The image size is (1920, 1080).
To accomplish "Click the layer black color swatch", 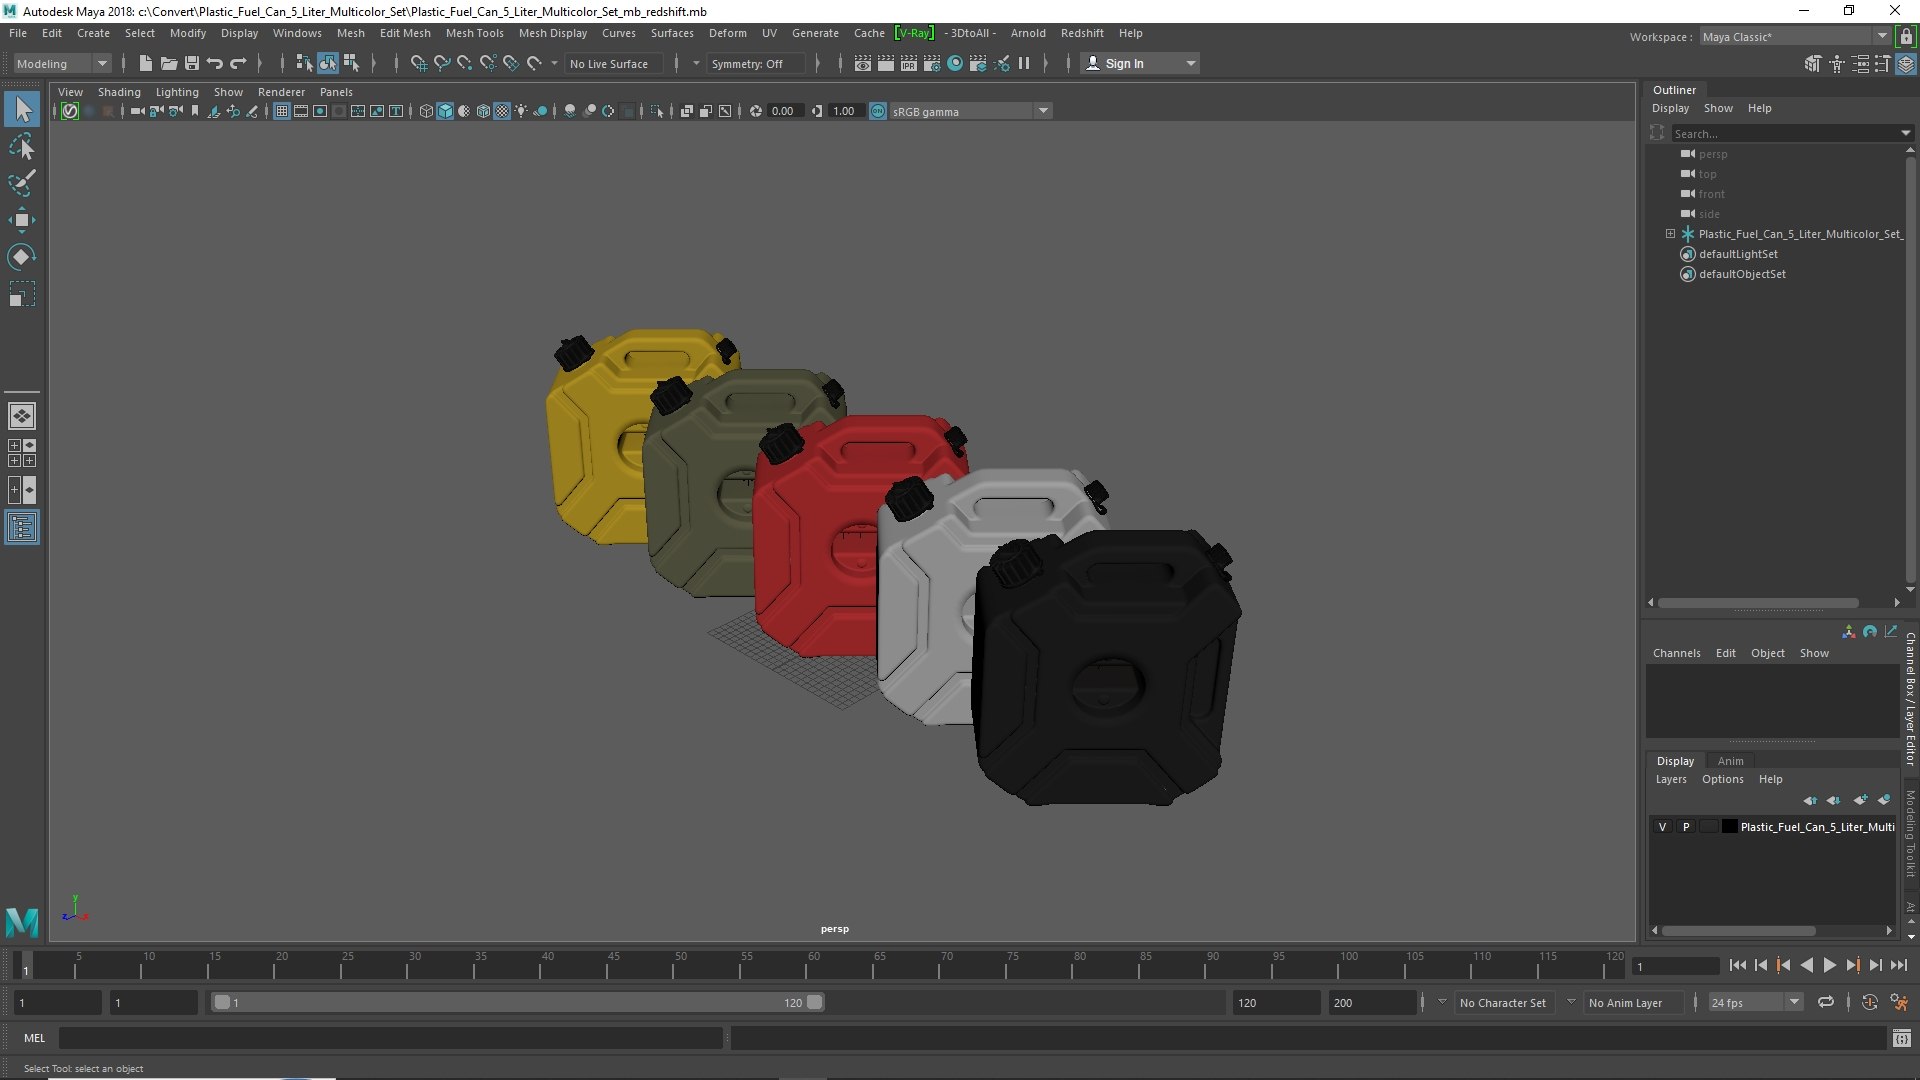I will [x=1729, y=827].
